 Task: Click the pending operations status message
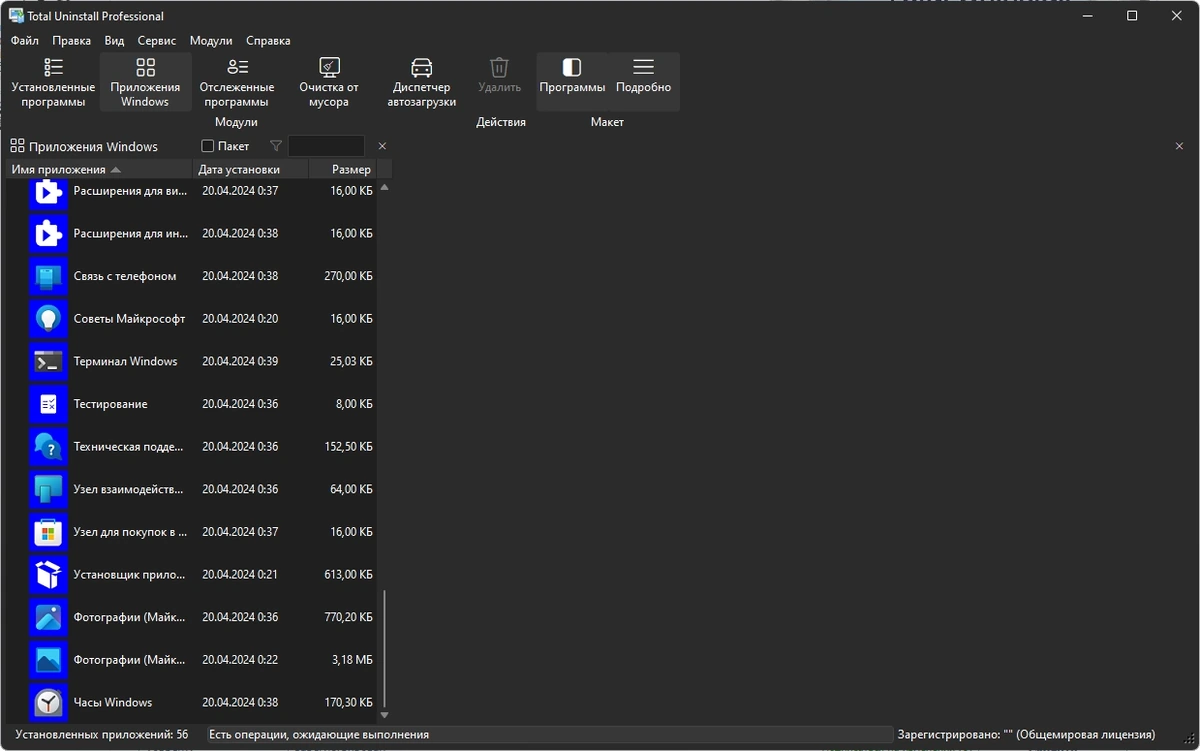[x=319, y=735]
